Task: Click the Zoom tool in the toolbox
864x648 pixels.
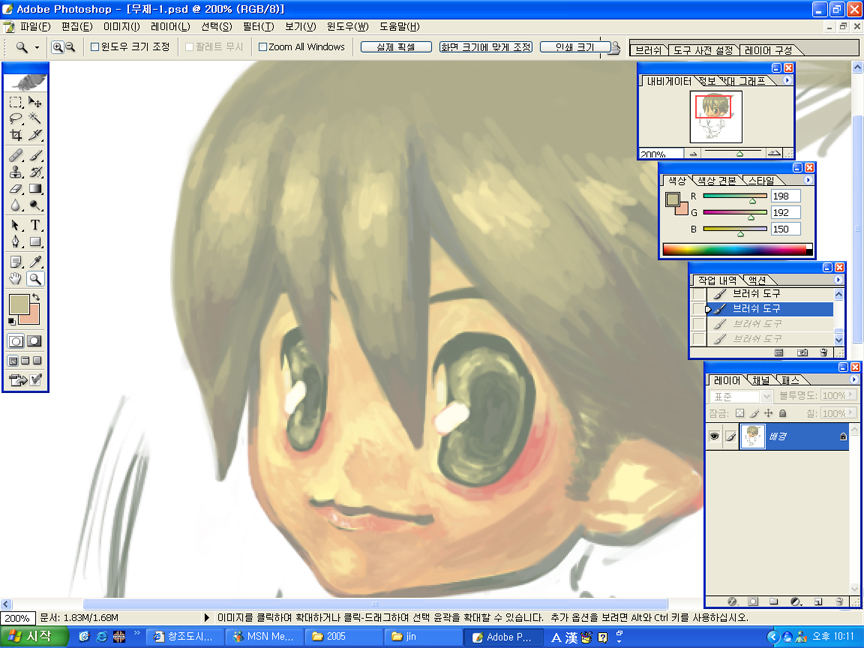Action: [x=35, y=279]
